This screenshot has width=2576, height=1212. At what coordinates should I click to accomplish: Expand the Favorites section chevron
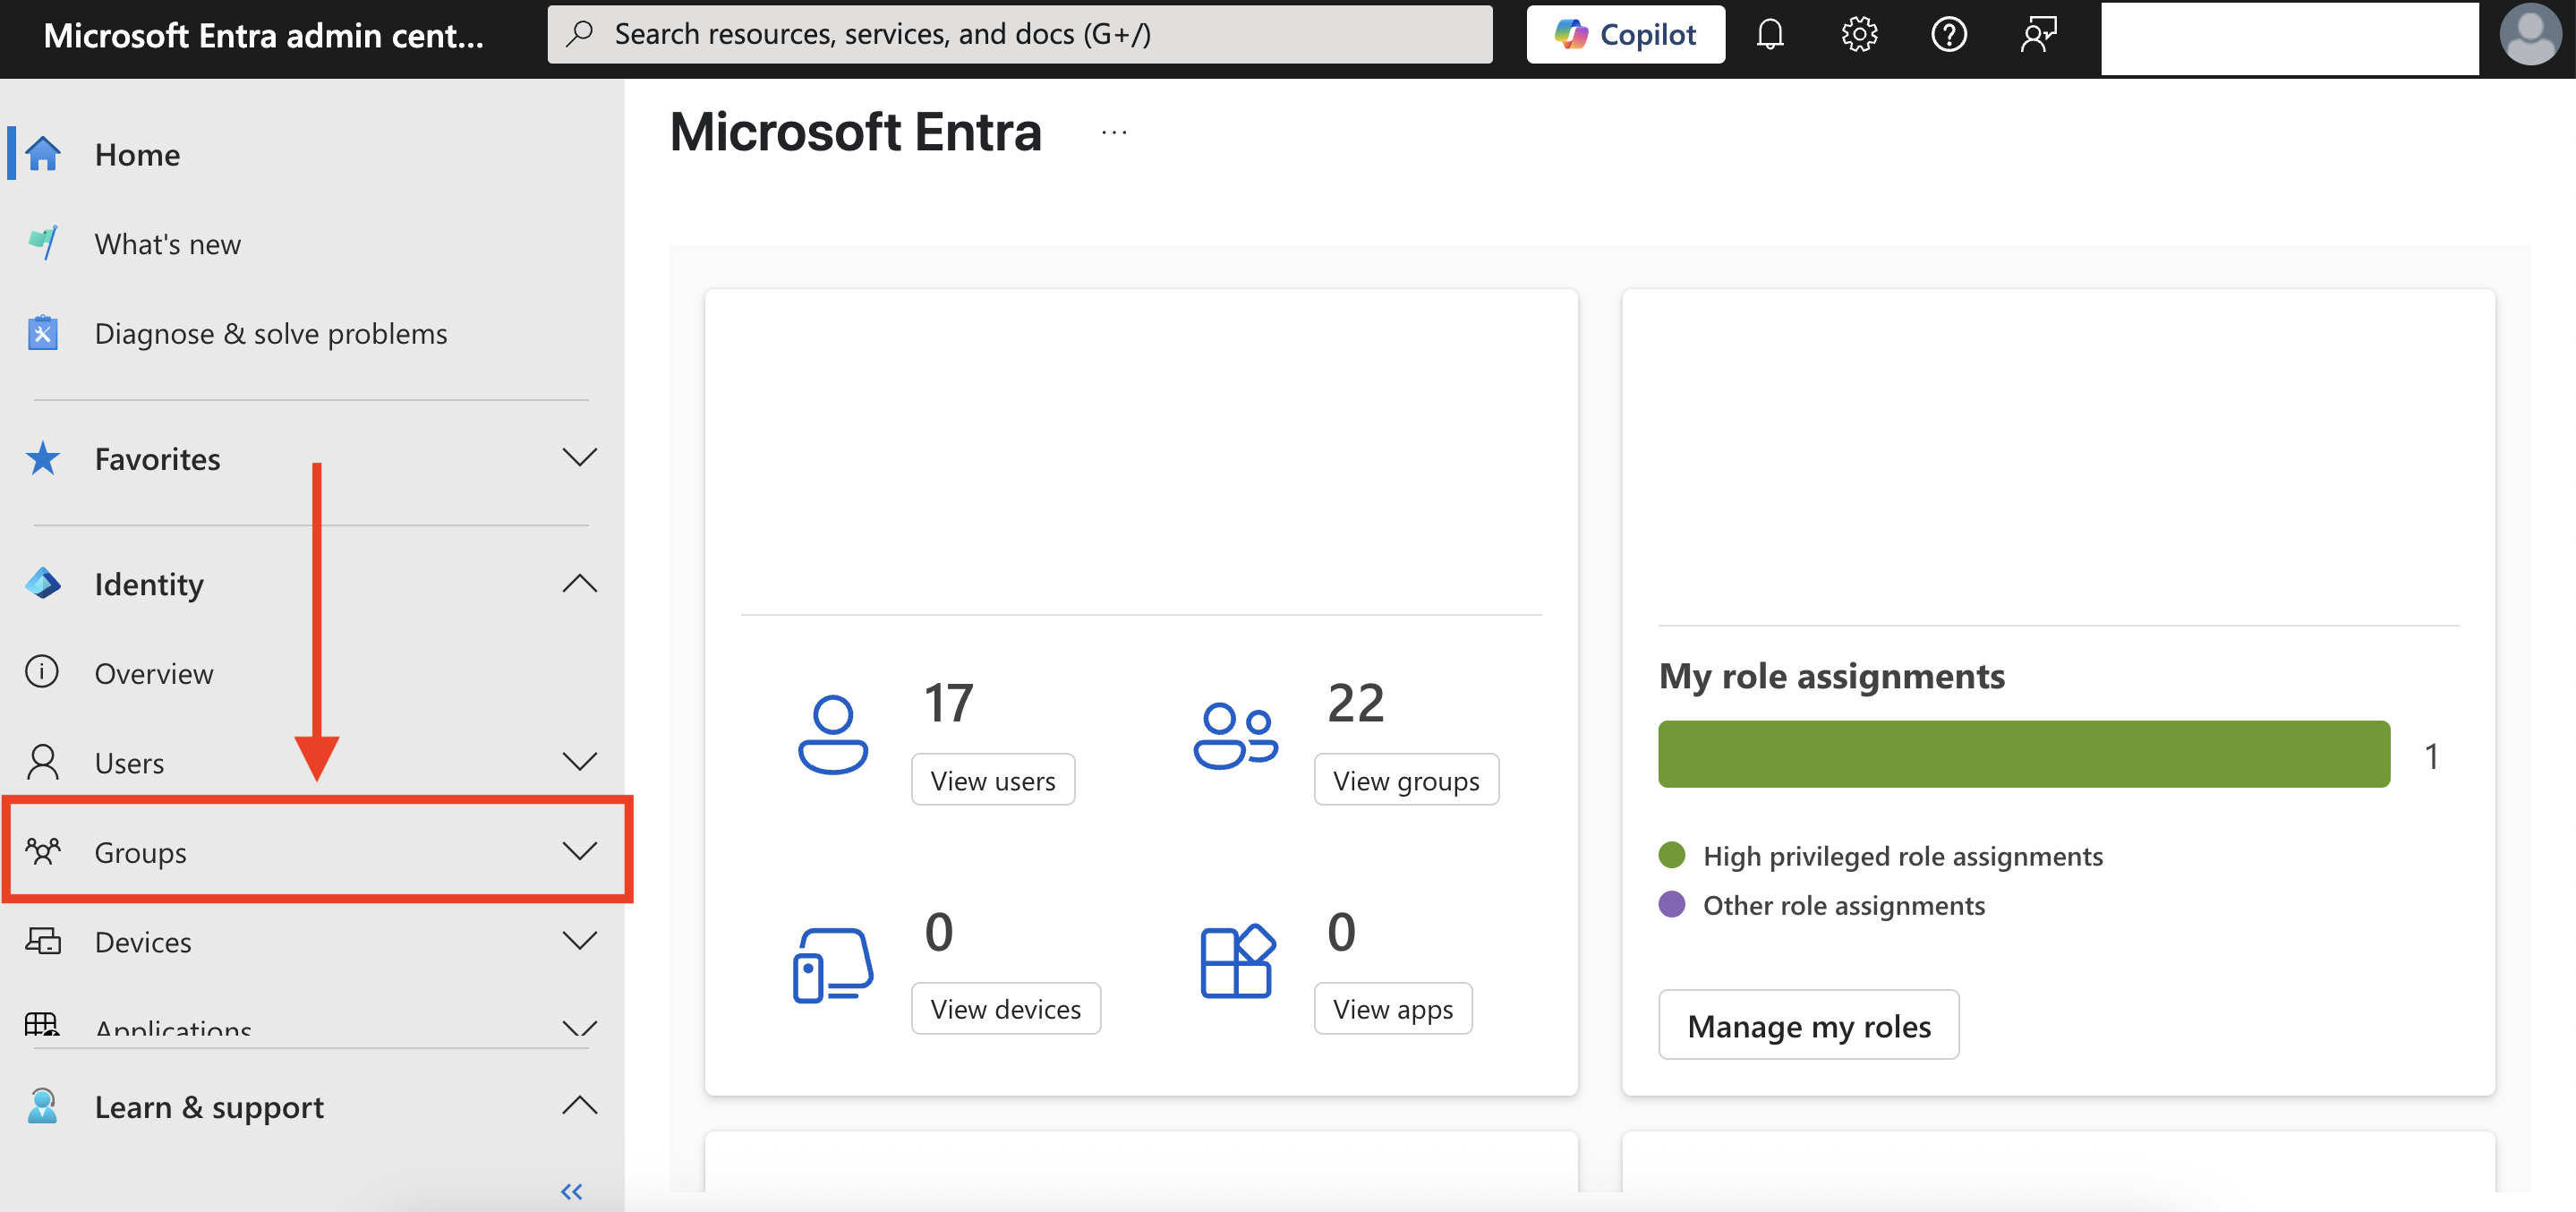[x=579, y=458]
